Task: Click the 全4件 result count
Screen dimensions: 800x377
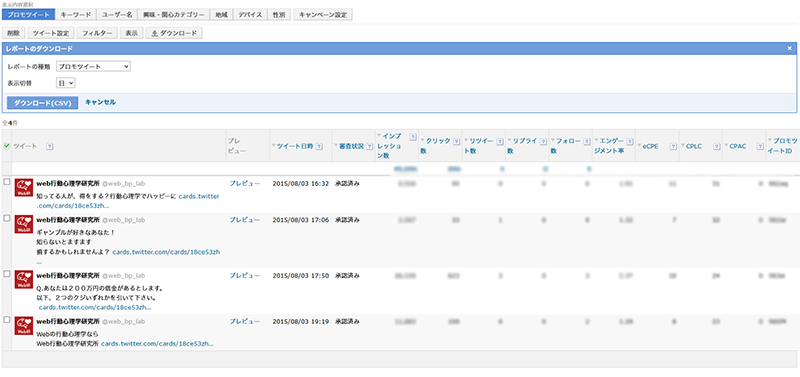Action: click(10, 123)
